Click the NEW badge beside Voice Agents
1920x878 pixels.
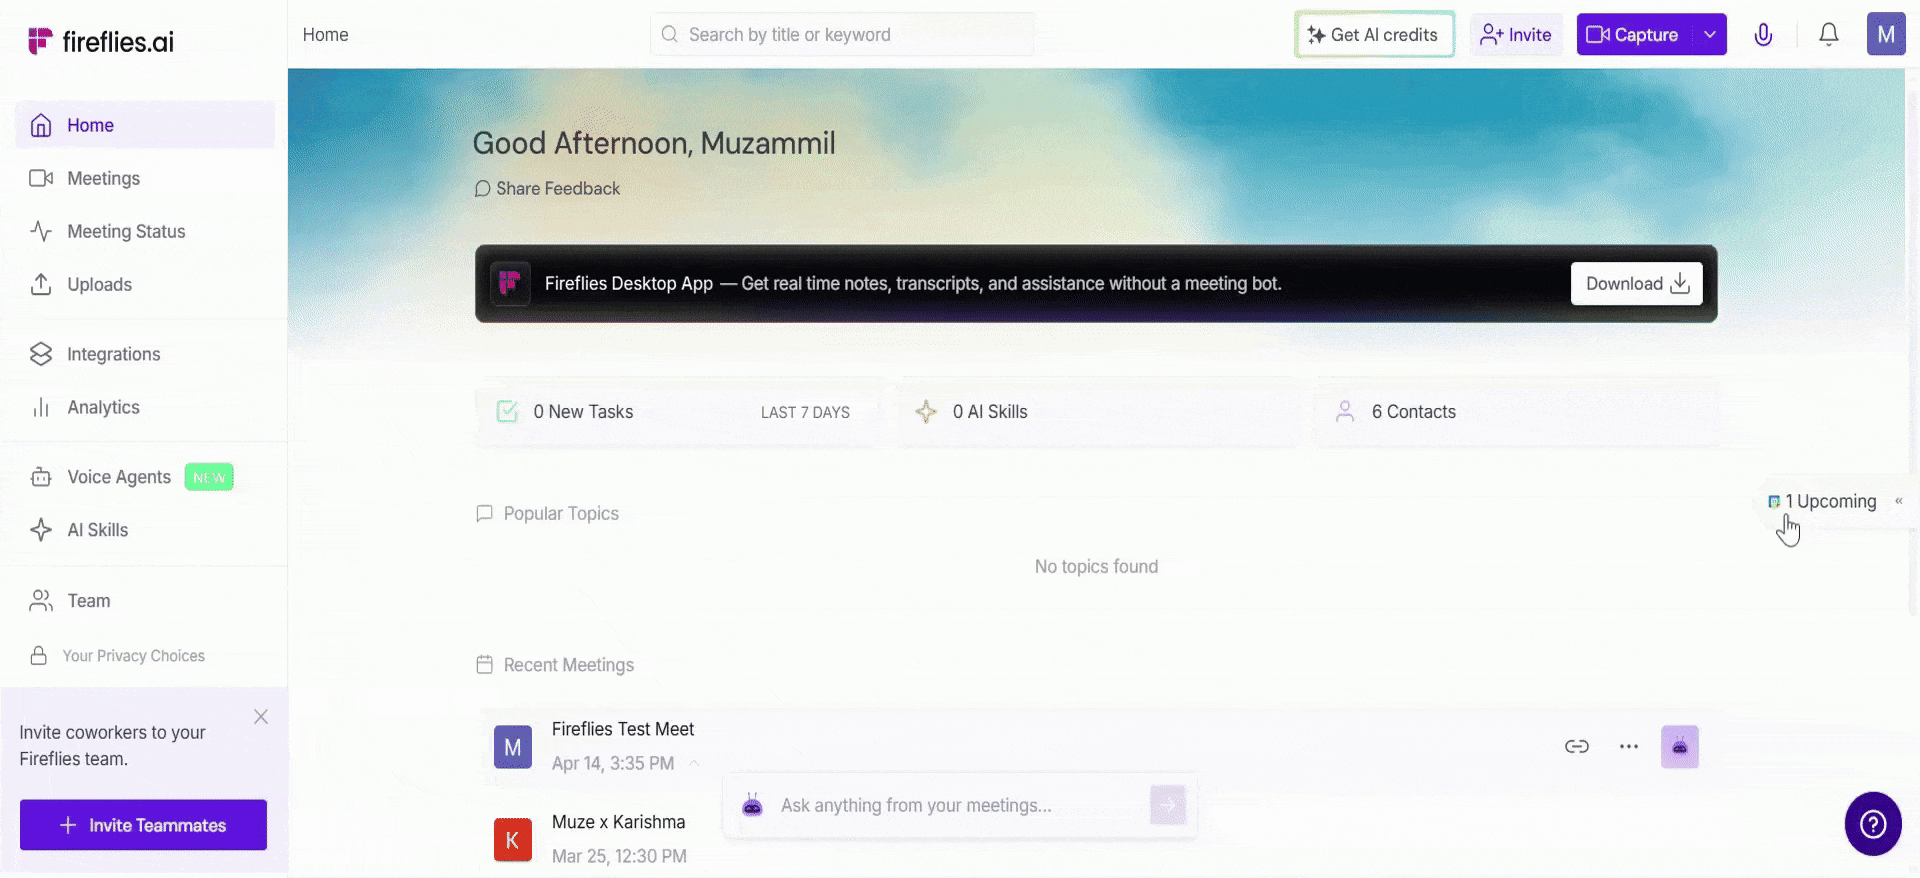[209, 477]
